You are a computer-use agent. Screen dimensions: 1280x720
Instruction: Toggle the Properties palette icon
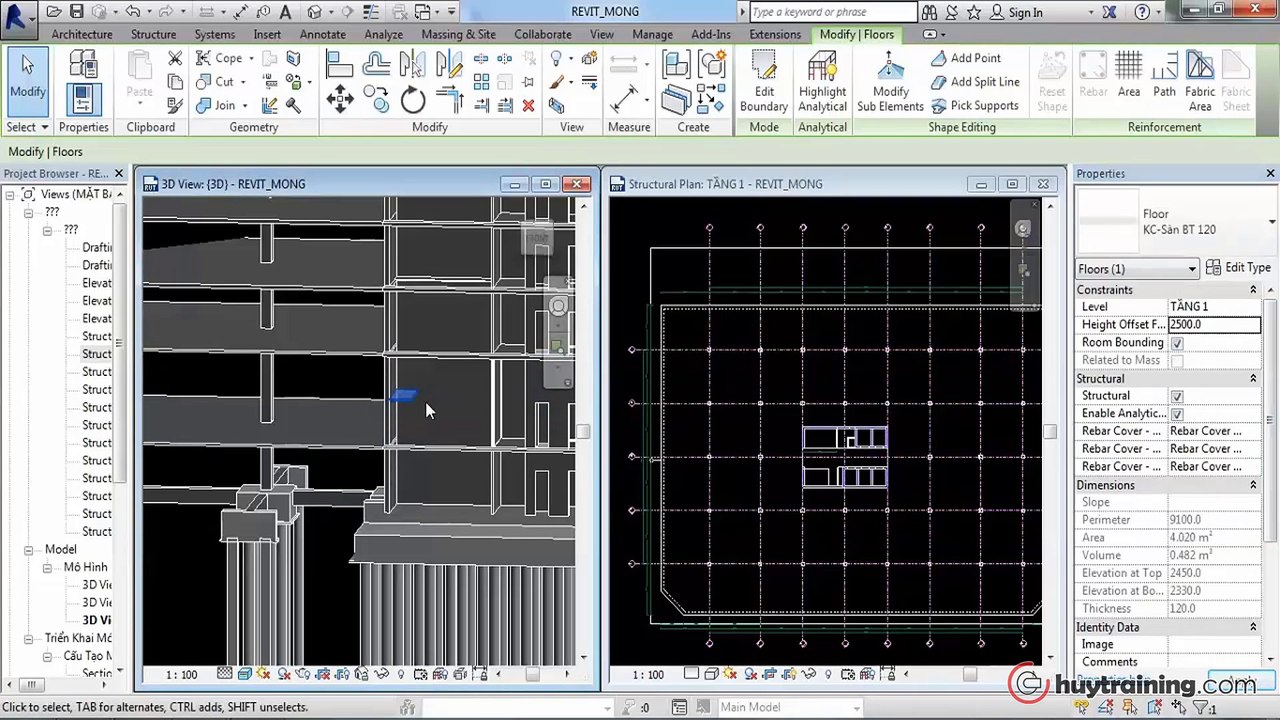(82, 99)
